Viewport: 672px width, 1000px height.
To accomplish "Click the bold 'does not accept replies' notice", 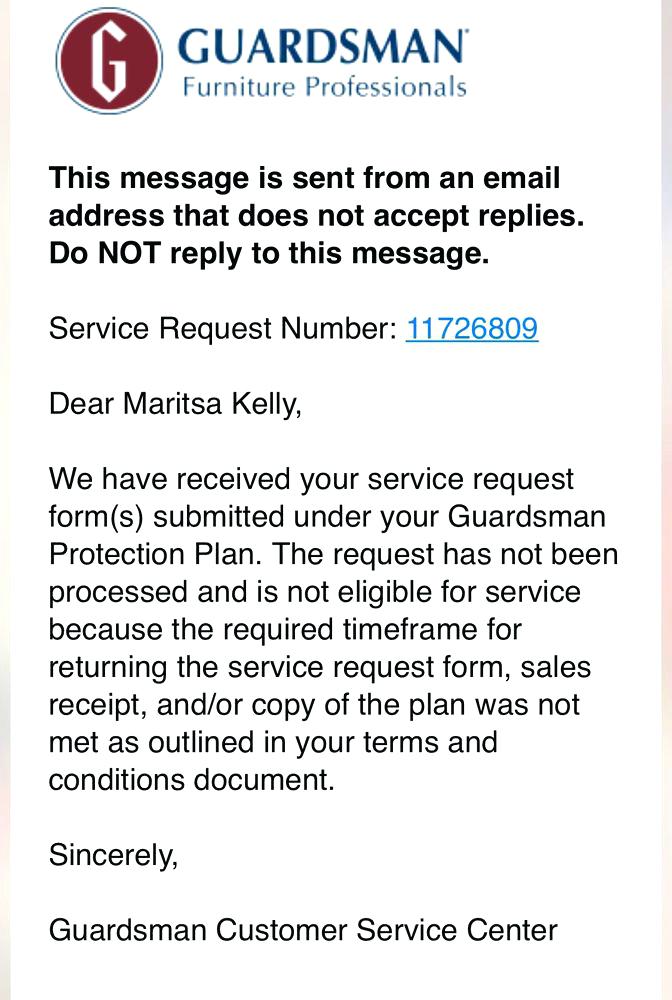I will click(411, 216).
